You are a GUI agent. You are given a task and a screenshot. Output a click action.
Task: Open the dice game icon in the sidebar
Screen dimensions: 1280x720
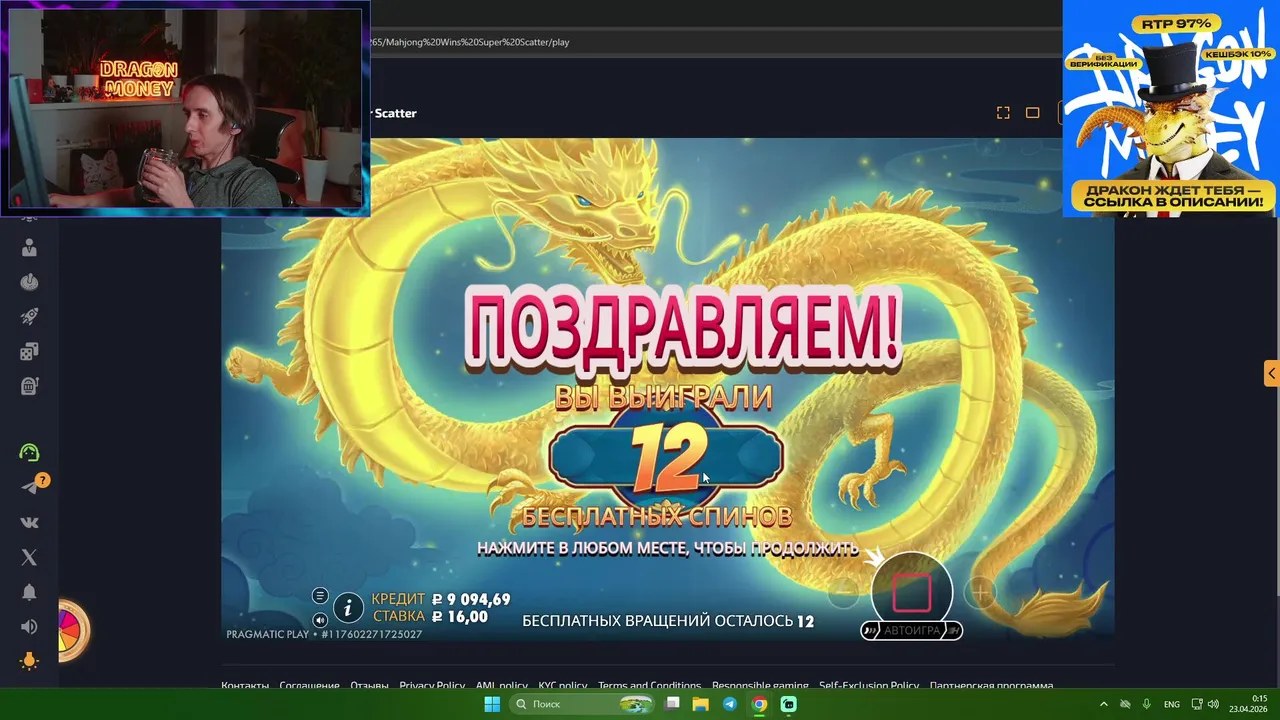(x=29, y=351)
